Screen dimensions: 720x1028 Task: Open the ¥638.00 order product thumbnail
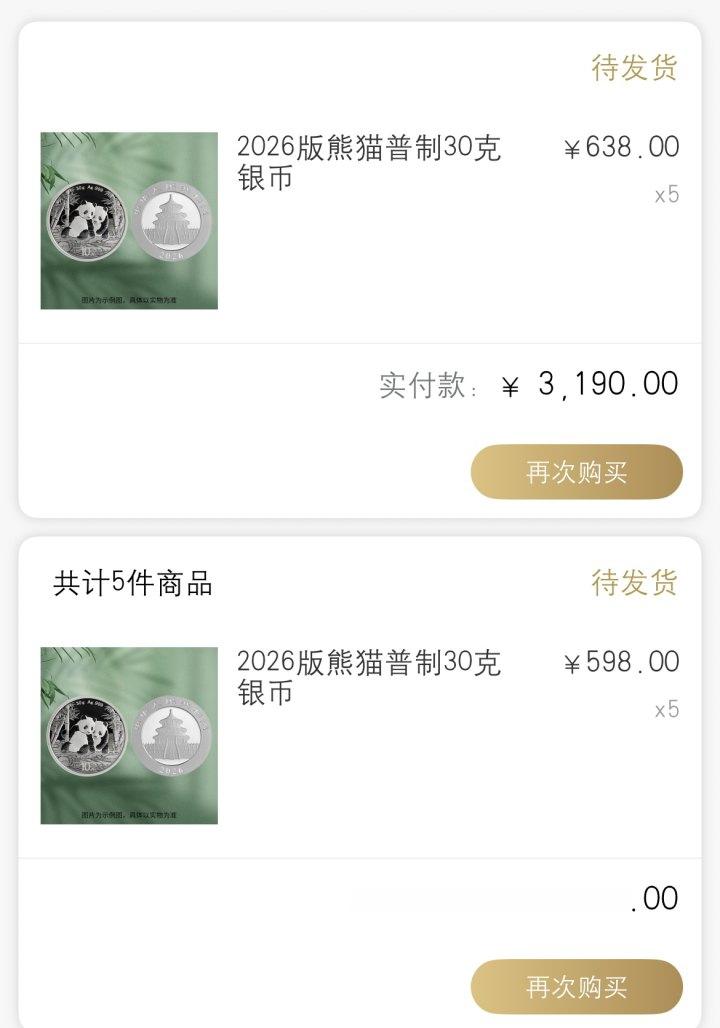click(x=129, y=221)
